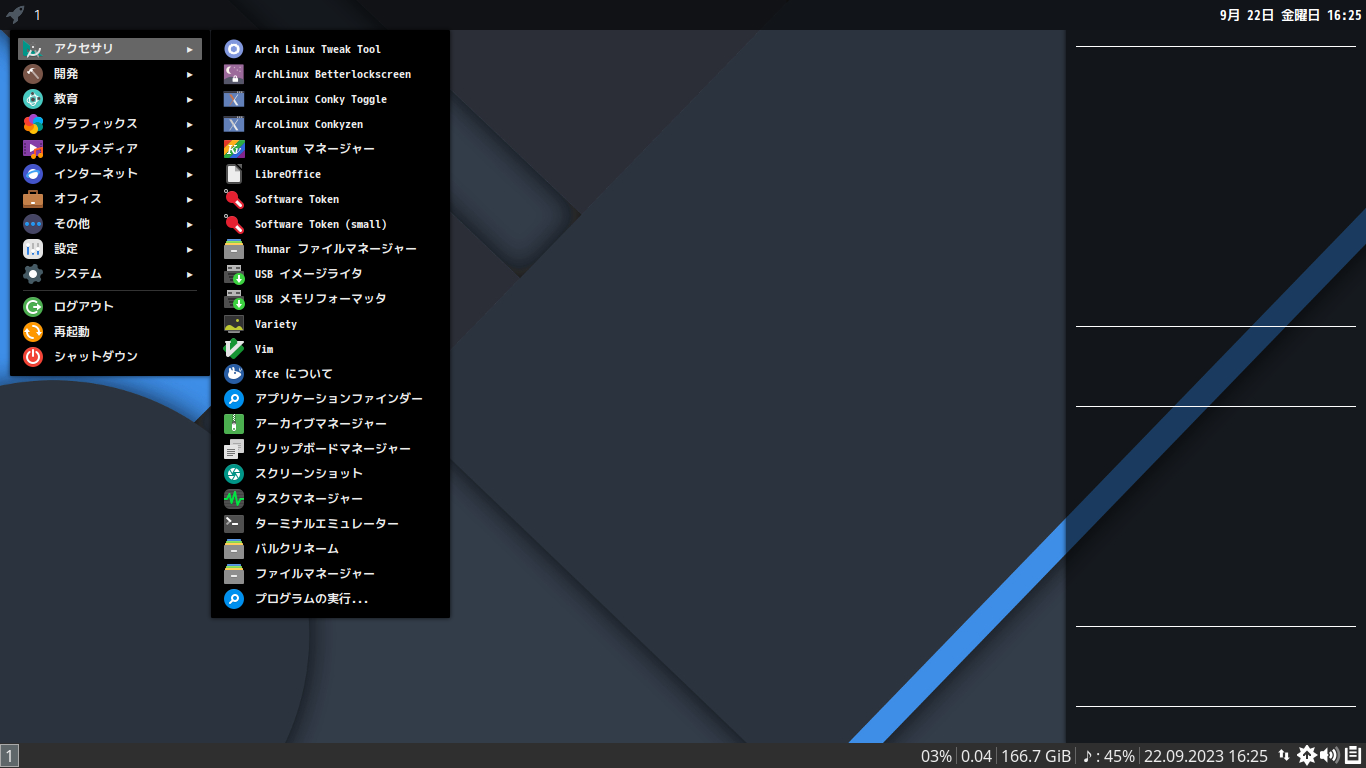Viewport: 1366px width, 768px height.
Task: Open the オフィス briefcase icon
Action: pos(33,199)
